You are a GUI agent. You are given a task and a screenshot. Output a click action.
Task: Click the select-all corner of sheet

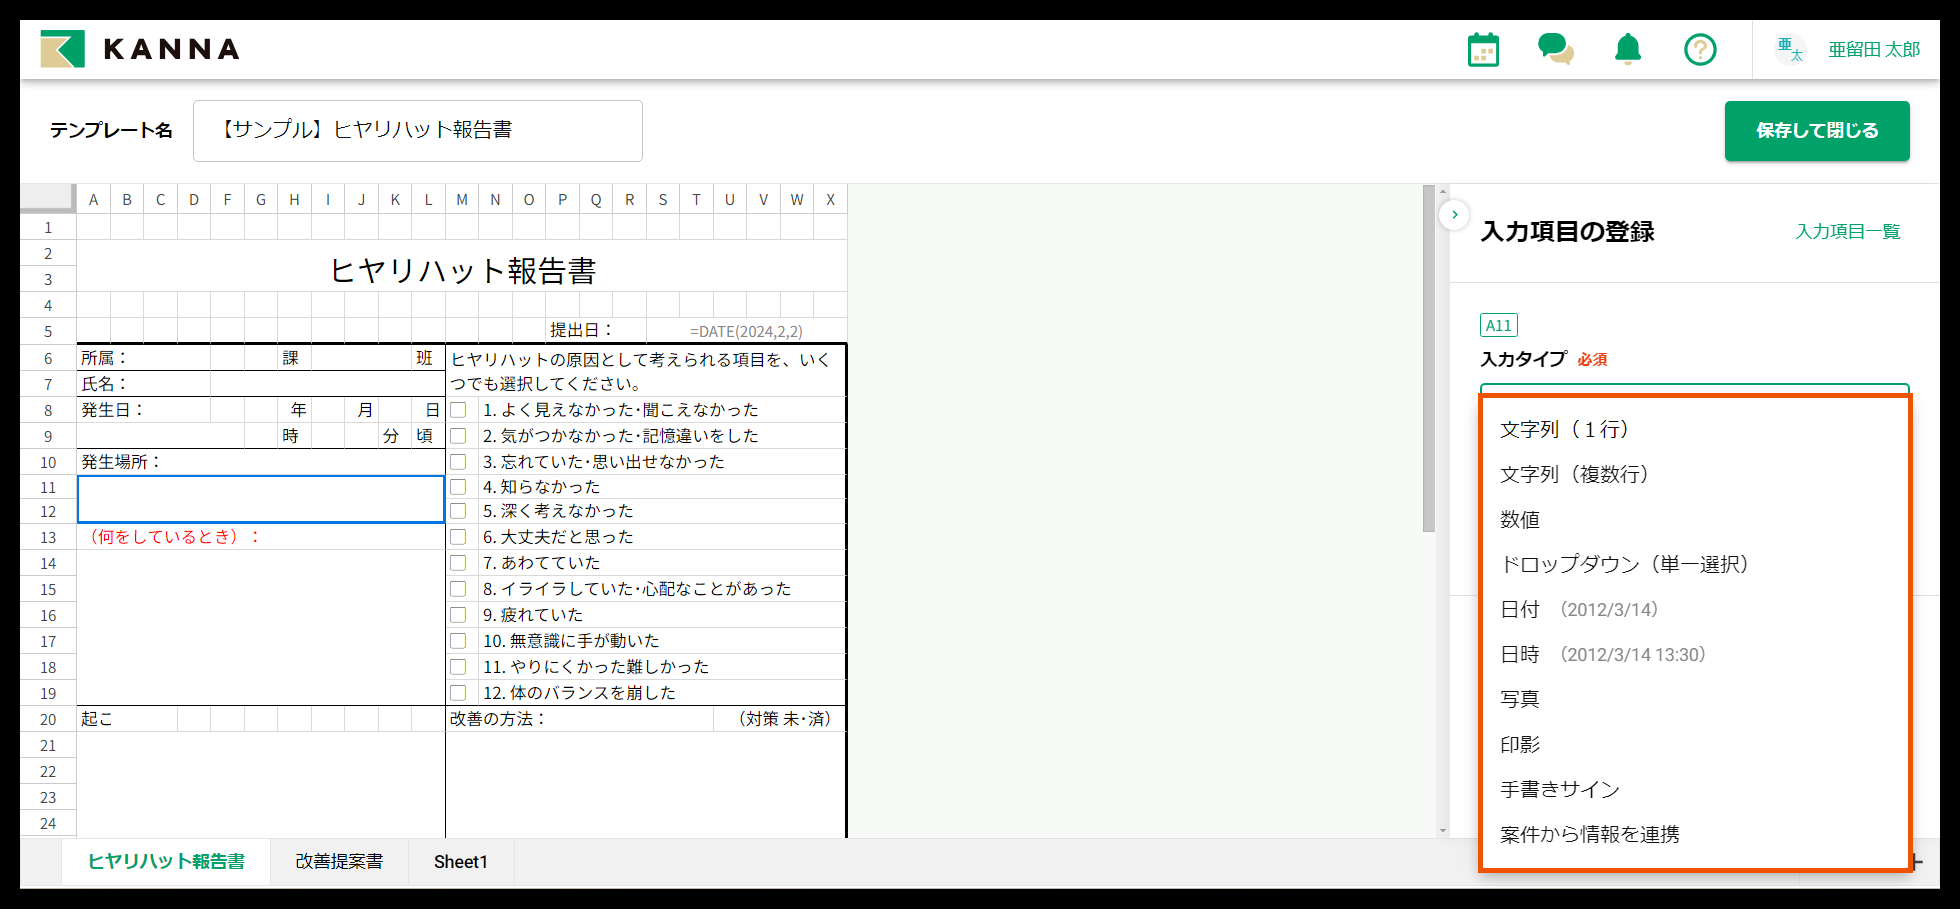pyautogui.click(x=48, y=198)
